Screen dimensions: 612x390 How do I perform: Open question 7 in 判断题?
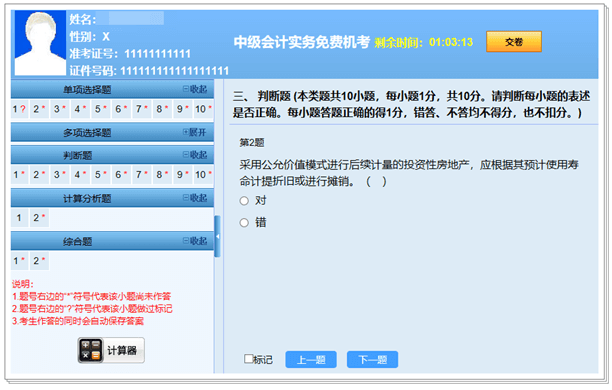tap(142, 175)
